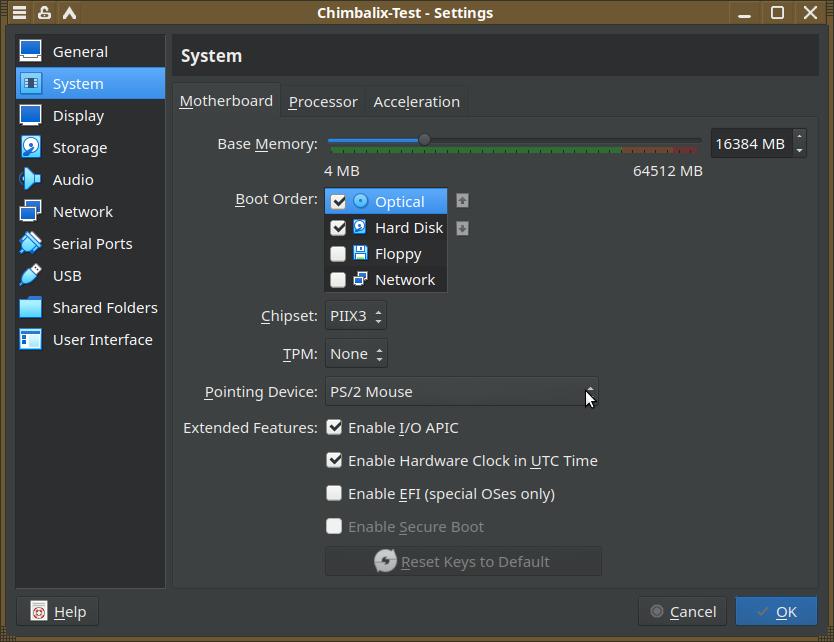Enable Floppy in boot order
The width and height of the screenshot is (834, 642).
338,254
